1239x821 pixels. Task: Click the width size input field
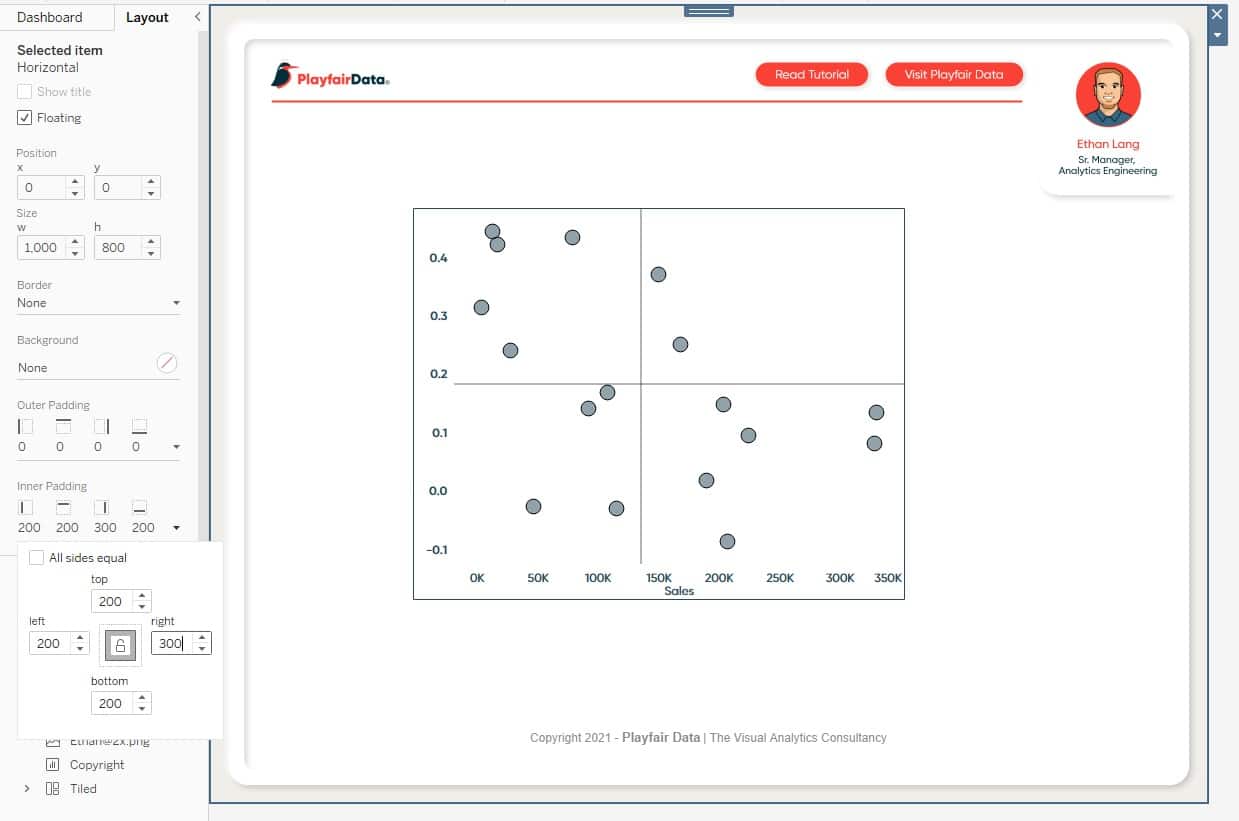[x=42, y=247]
